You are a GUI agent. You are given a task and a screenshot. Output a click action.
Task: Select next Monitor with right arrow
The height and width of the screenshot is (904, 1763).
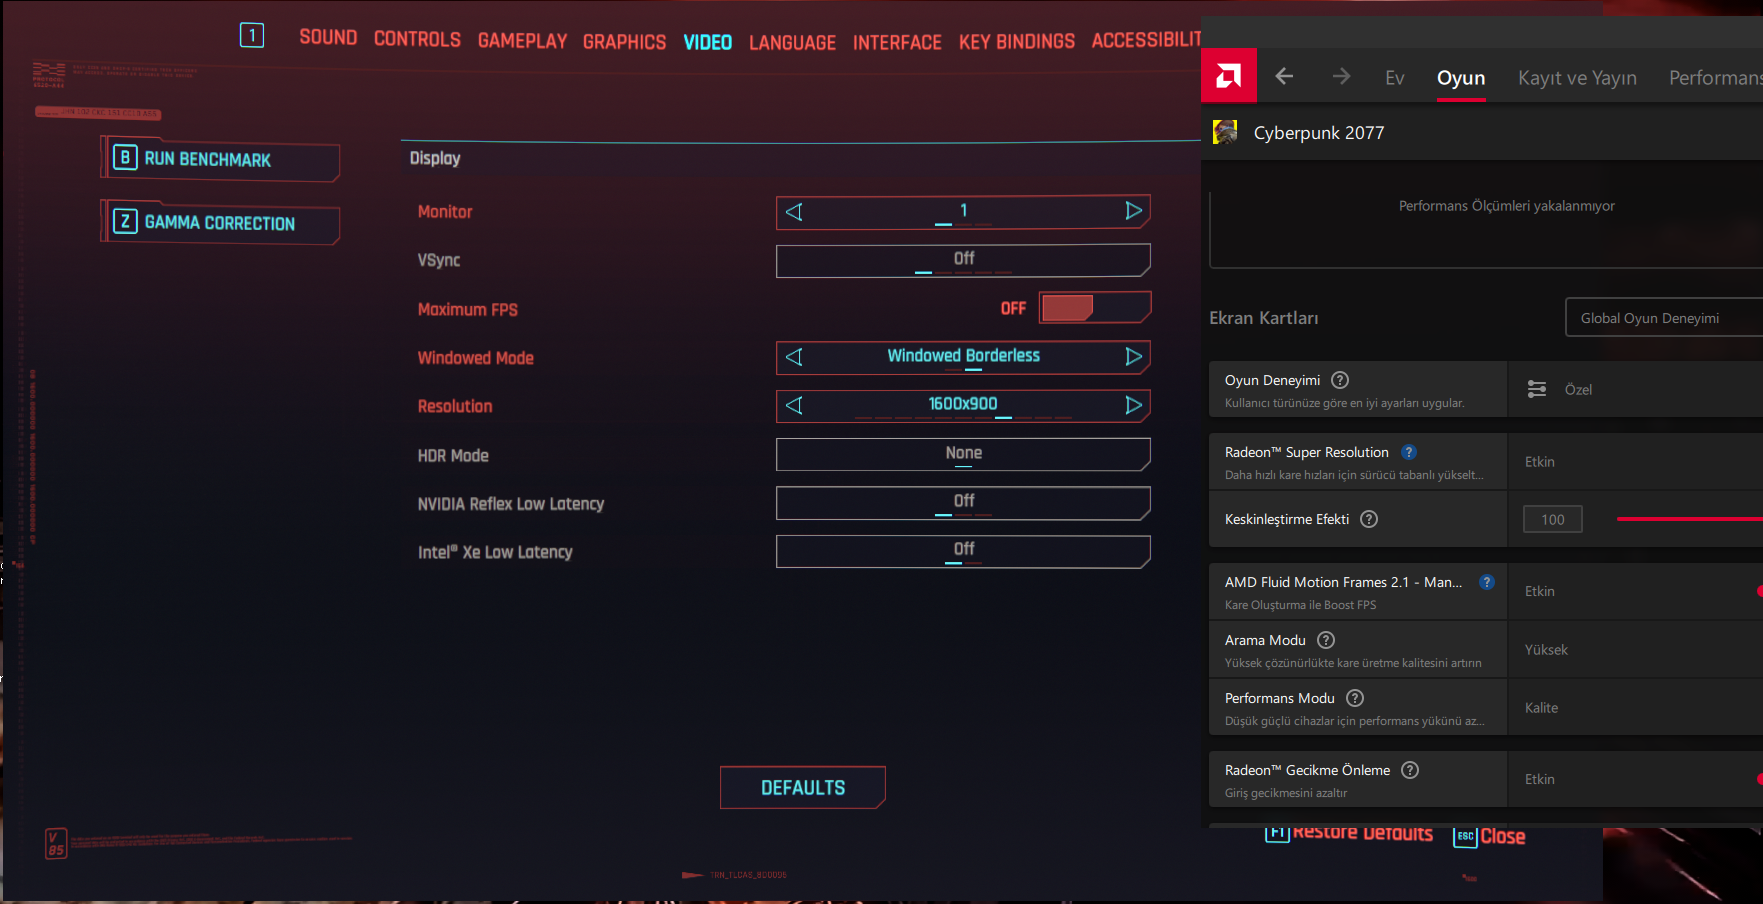(1133, 211)
